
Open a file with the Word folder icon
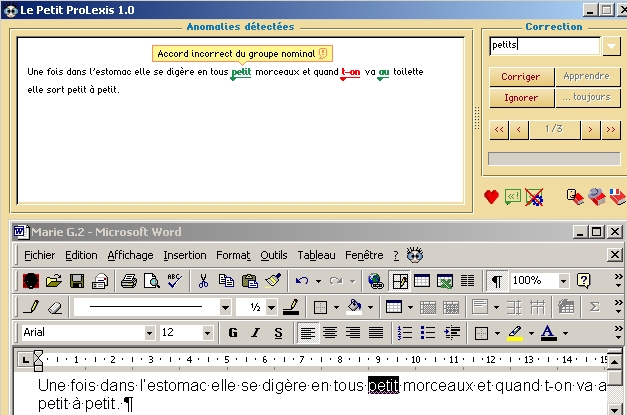(x=54, y=281)
